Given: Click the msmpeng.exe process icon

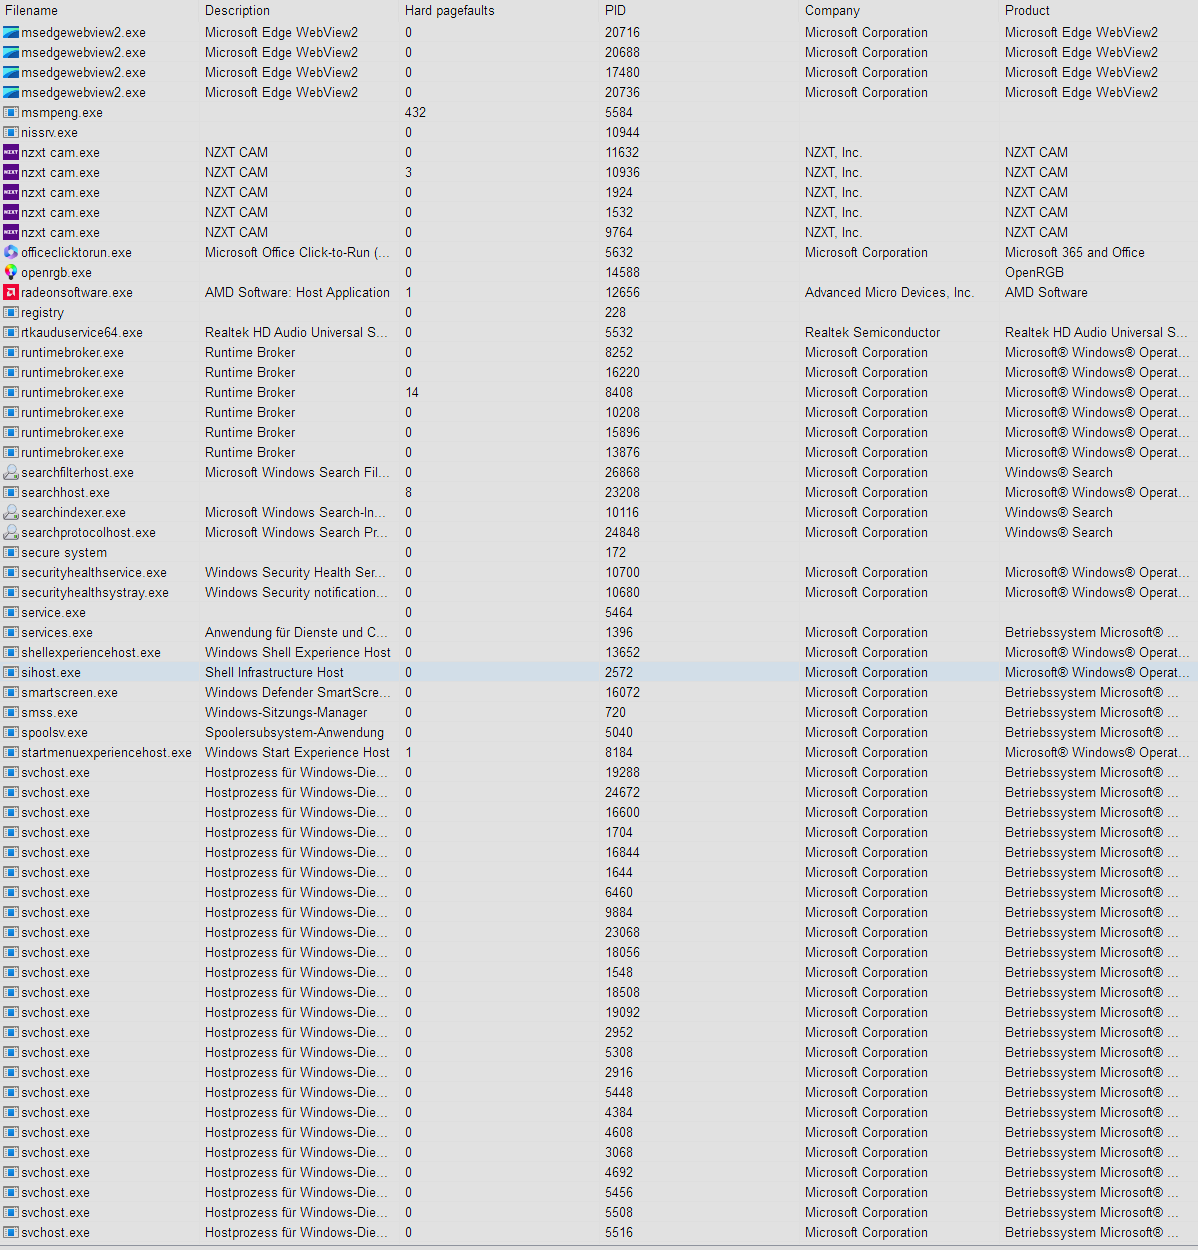Looking at the screenshot, I should click(11, 112).
